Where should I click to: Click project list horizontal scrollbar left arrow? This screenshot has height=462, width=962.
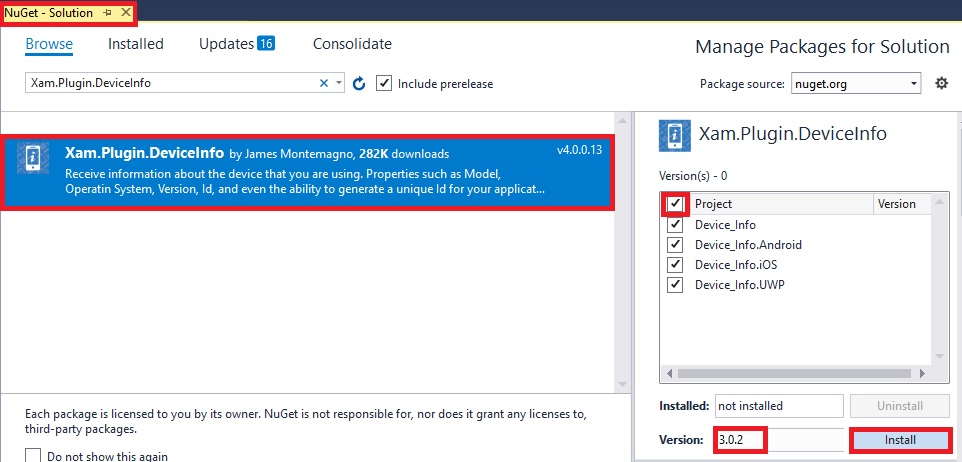pyautogui.click(x=669, y=373)
